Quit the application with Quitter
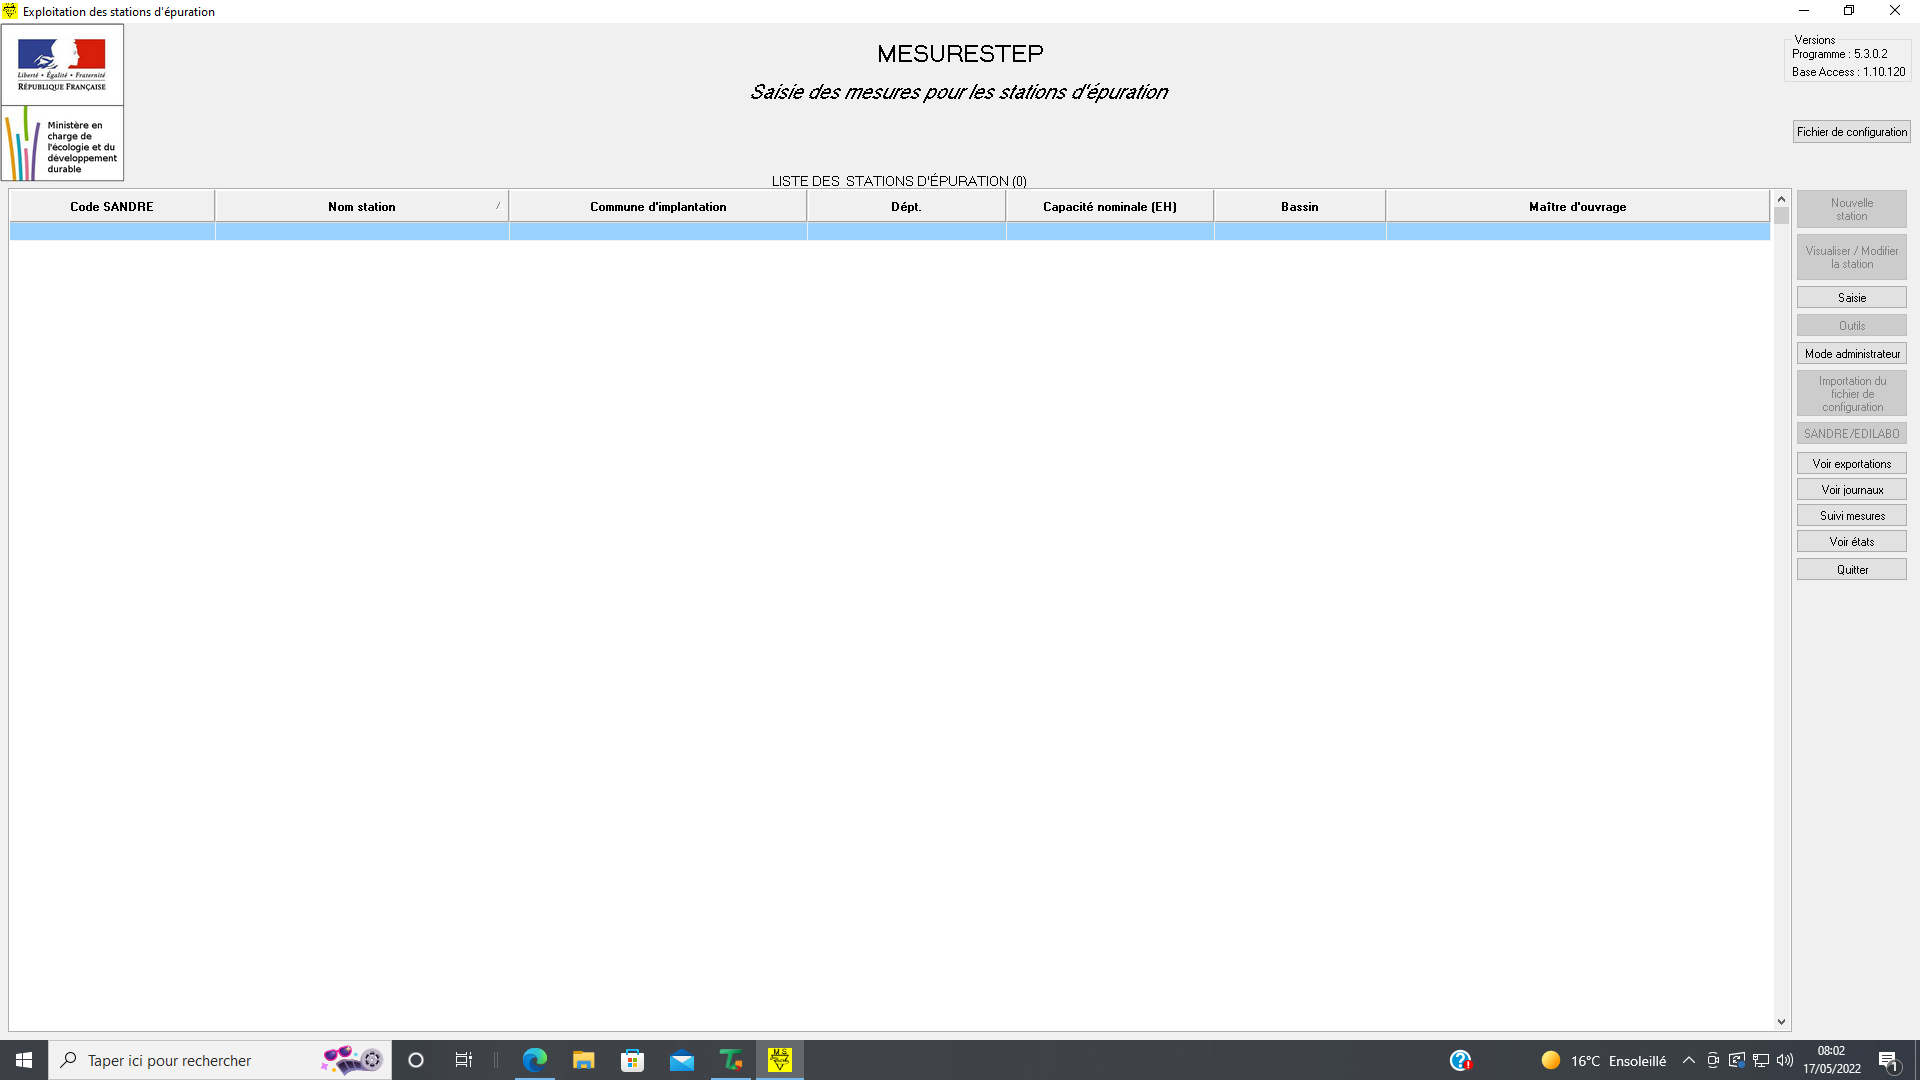Image resolution: width=1920 pixels, height=1080 pixels. [1851, 570]
